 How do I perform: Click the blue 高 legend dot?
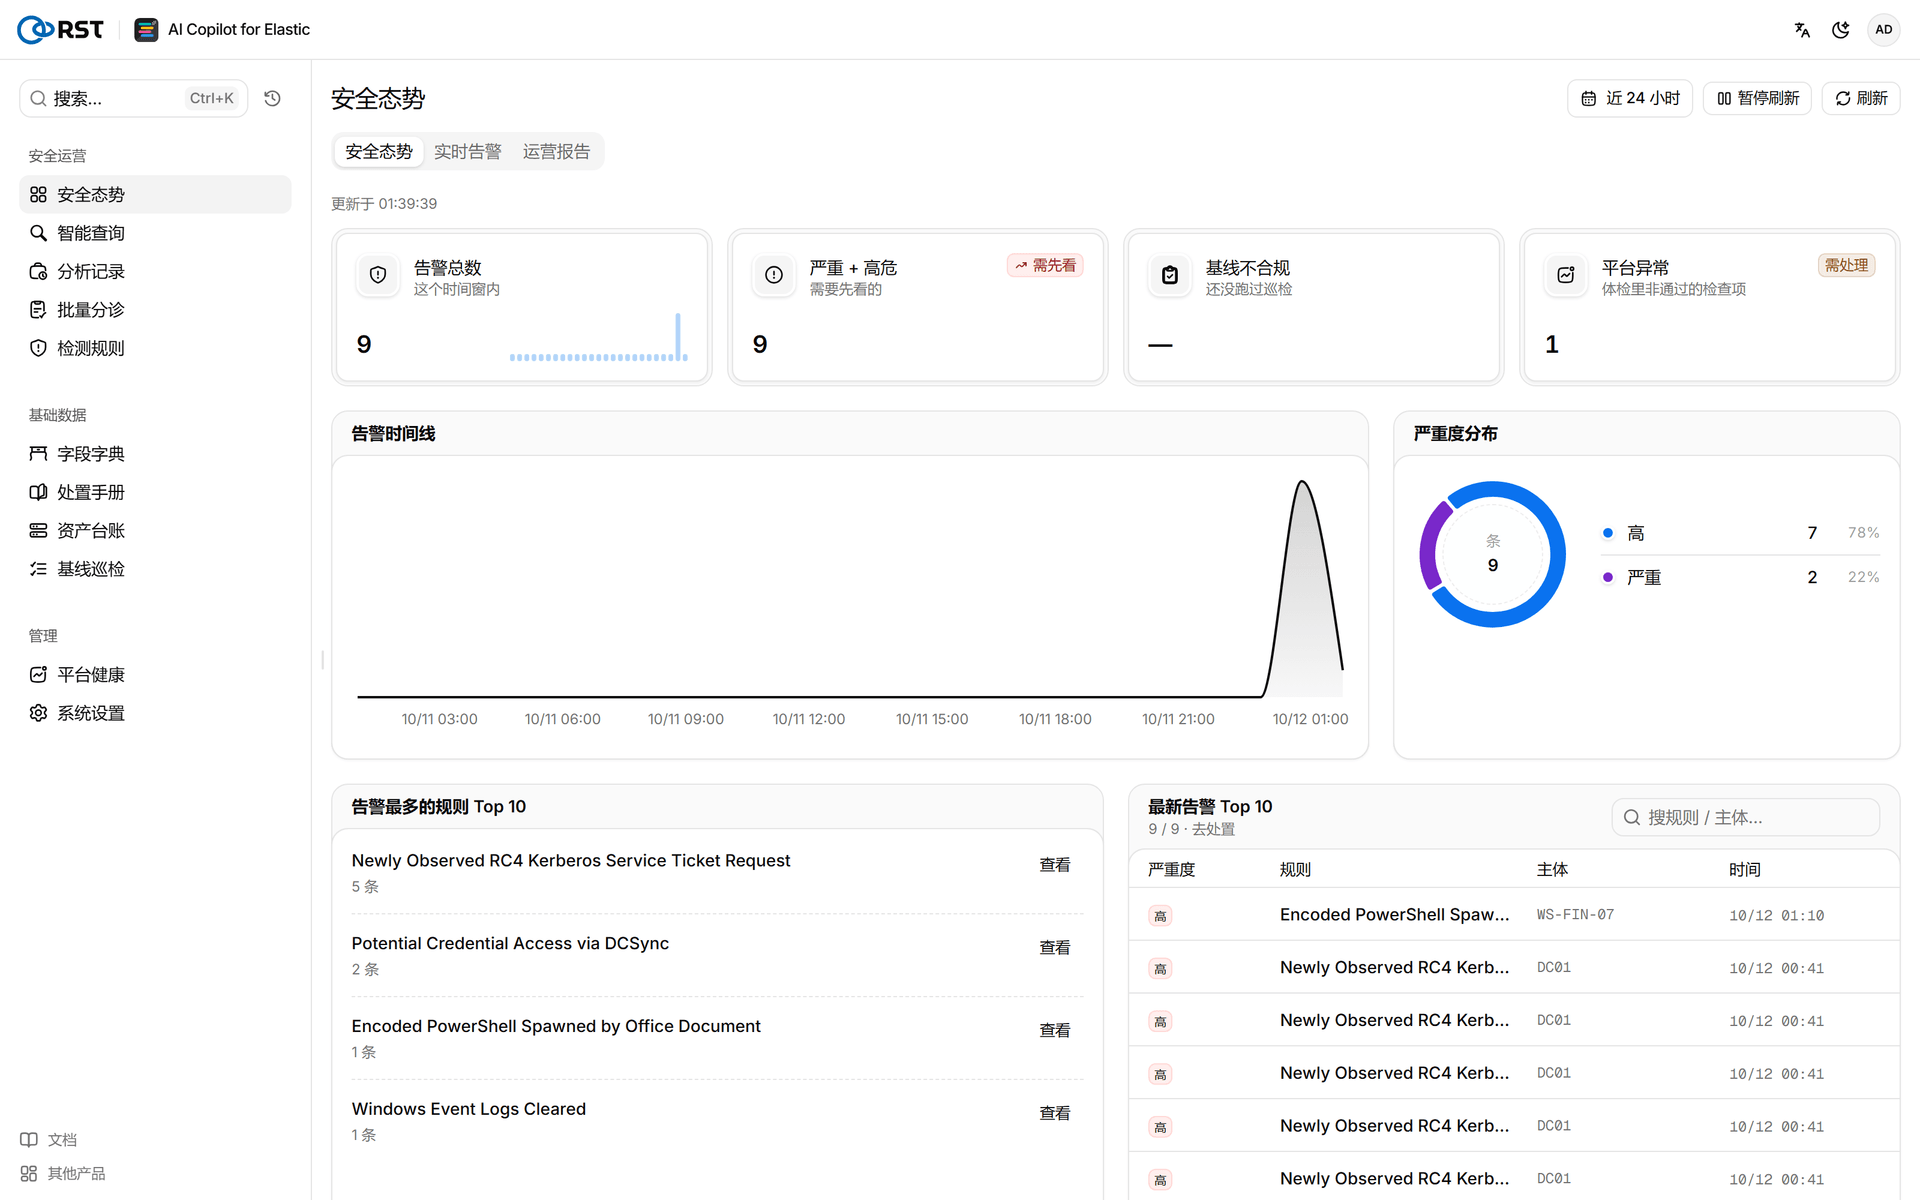pos(1608,533)
